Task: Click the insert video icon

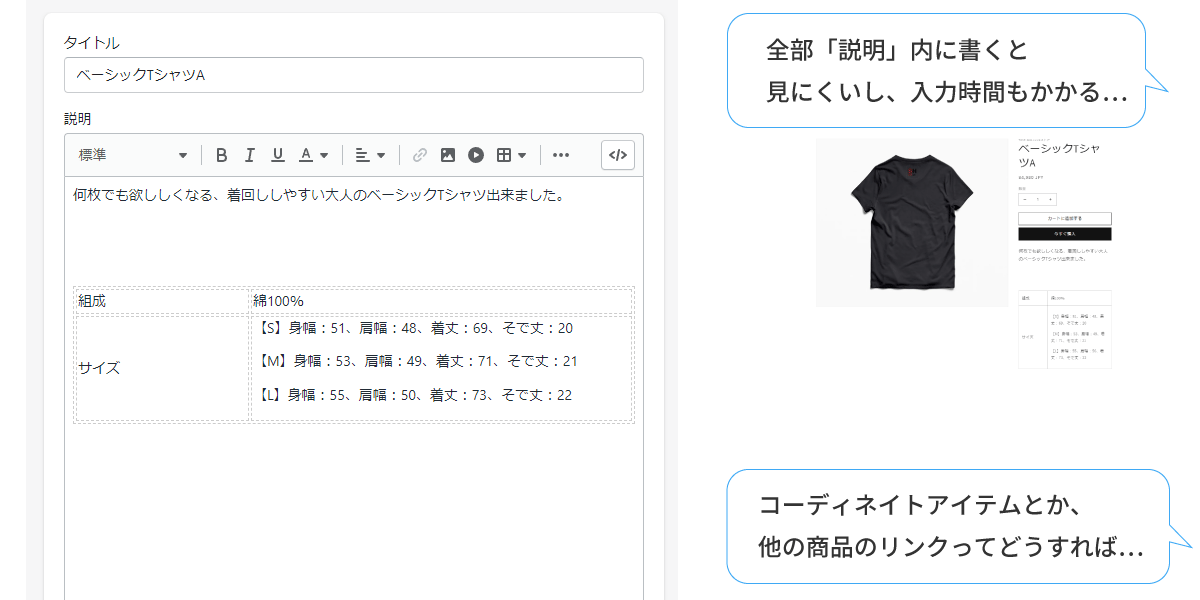Action: click(x=476, y=155)
